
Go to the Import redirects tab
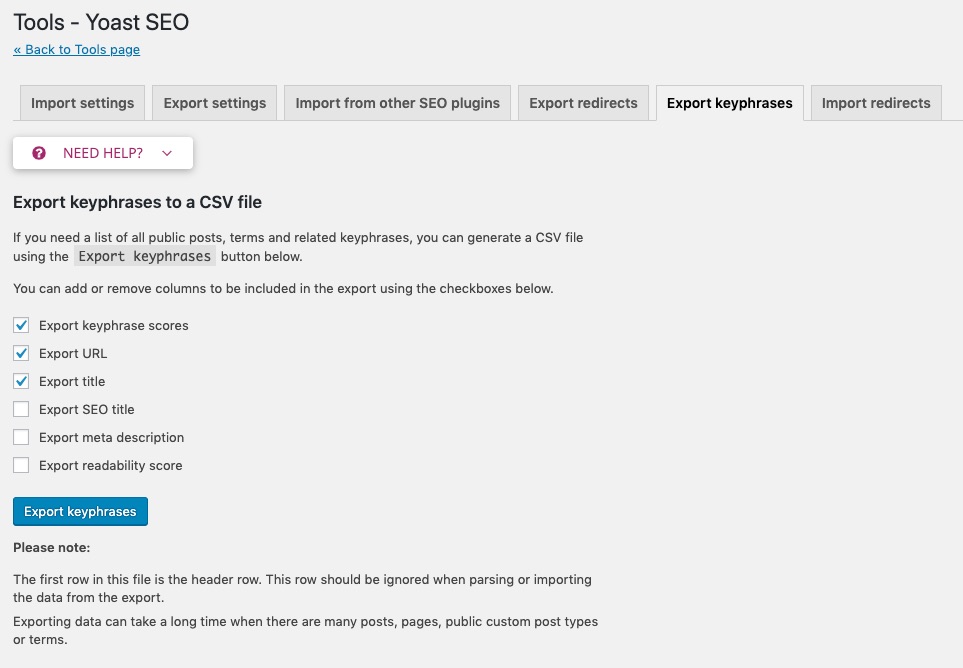click(x=876, y=103)
